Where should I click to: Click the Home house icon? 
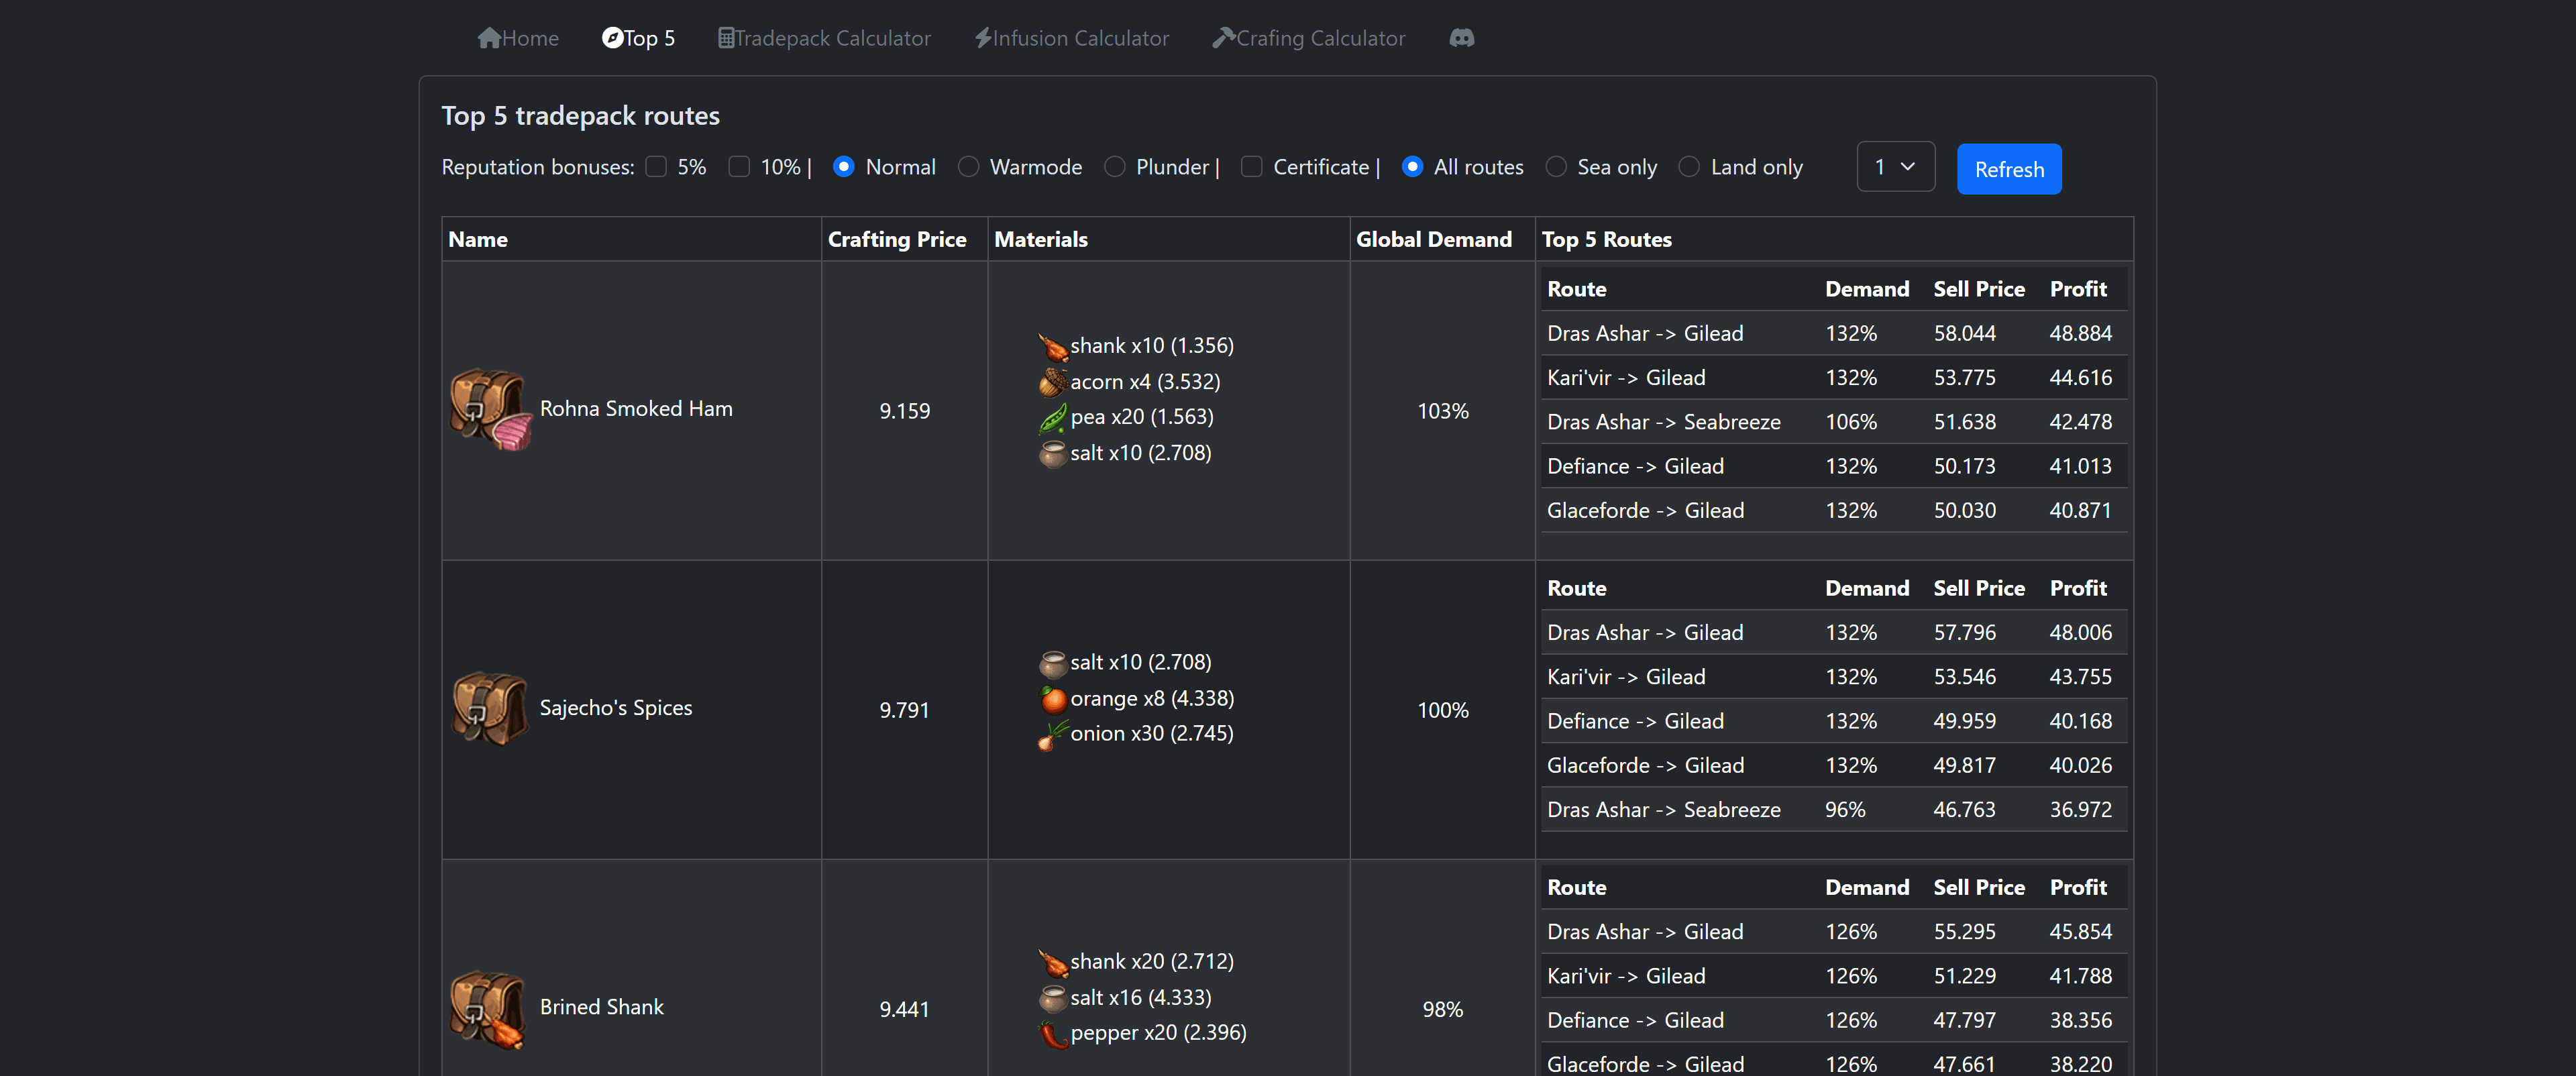pos(489,38)
